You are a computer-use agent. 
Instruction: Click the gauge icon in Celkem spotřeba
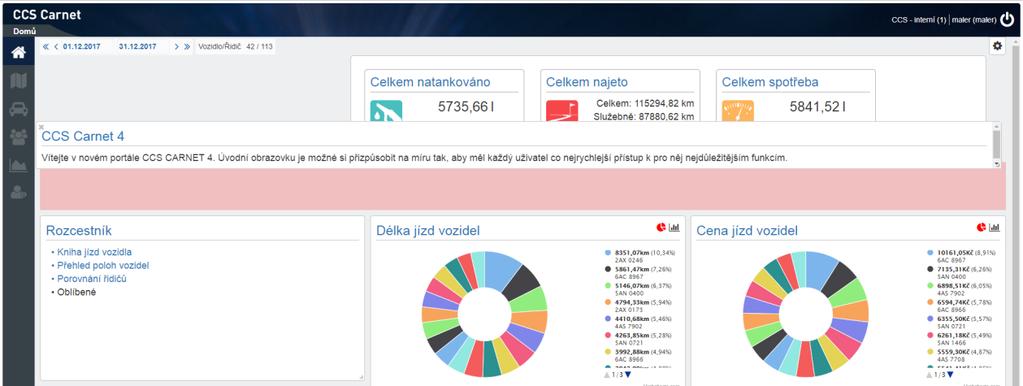(x=738, y=111)
